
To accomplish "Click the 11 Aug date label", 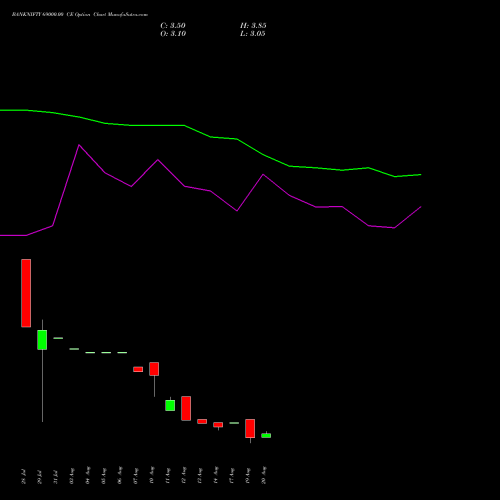I will [x=168, y=476].
